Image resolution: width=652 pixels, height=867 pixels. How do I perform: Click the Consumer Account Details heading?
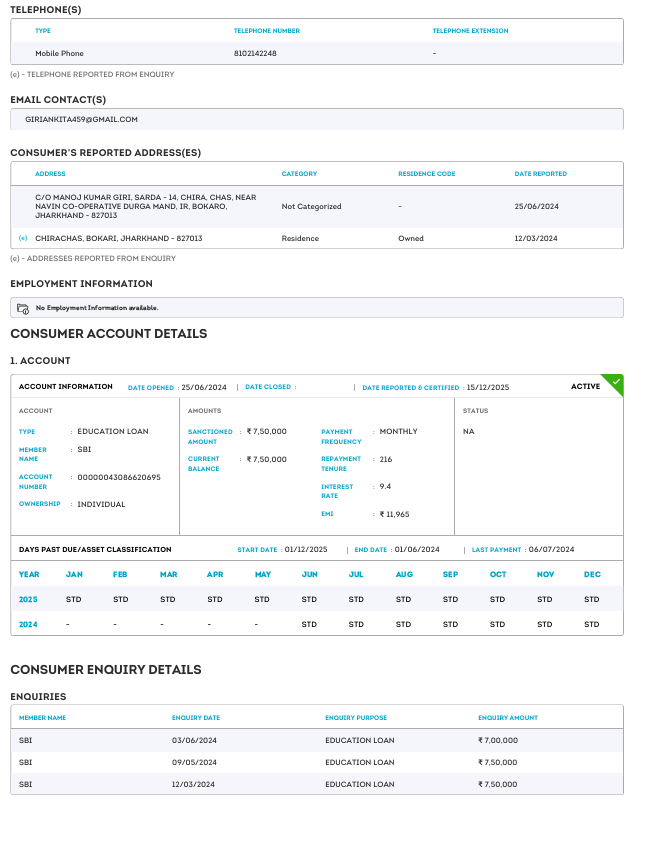click(108, 334)
